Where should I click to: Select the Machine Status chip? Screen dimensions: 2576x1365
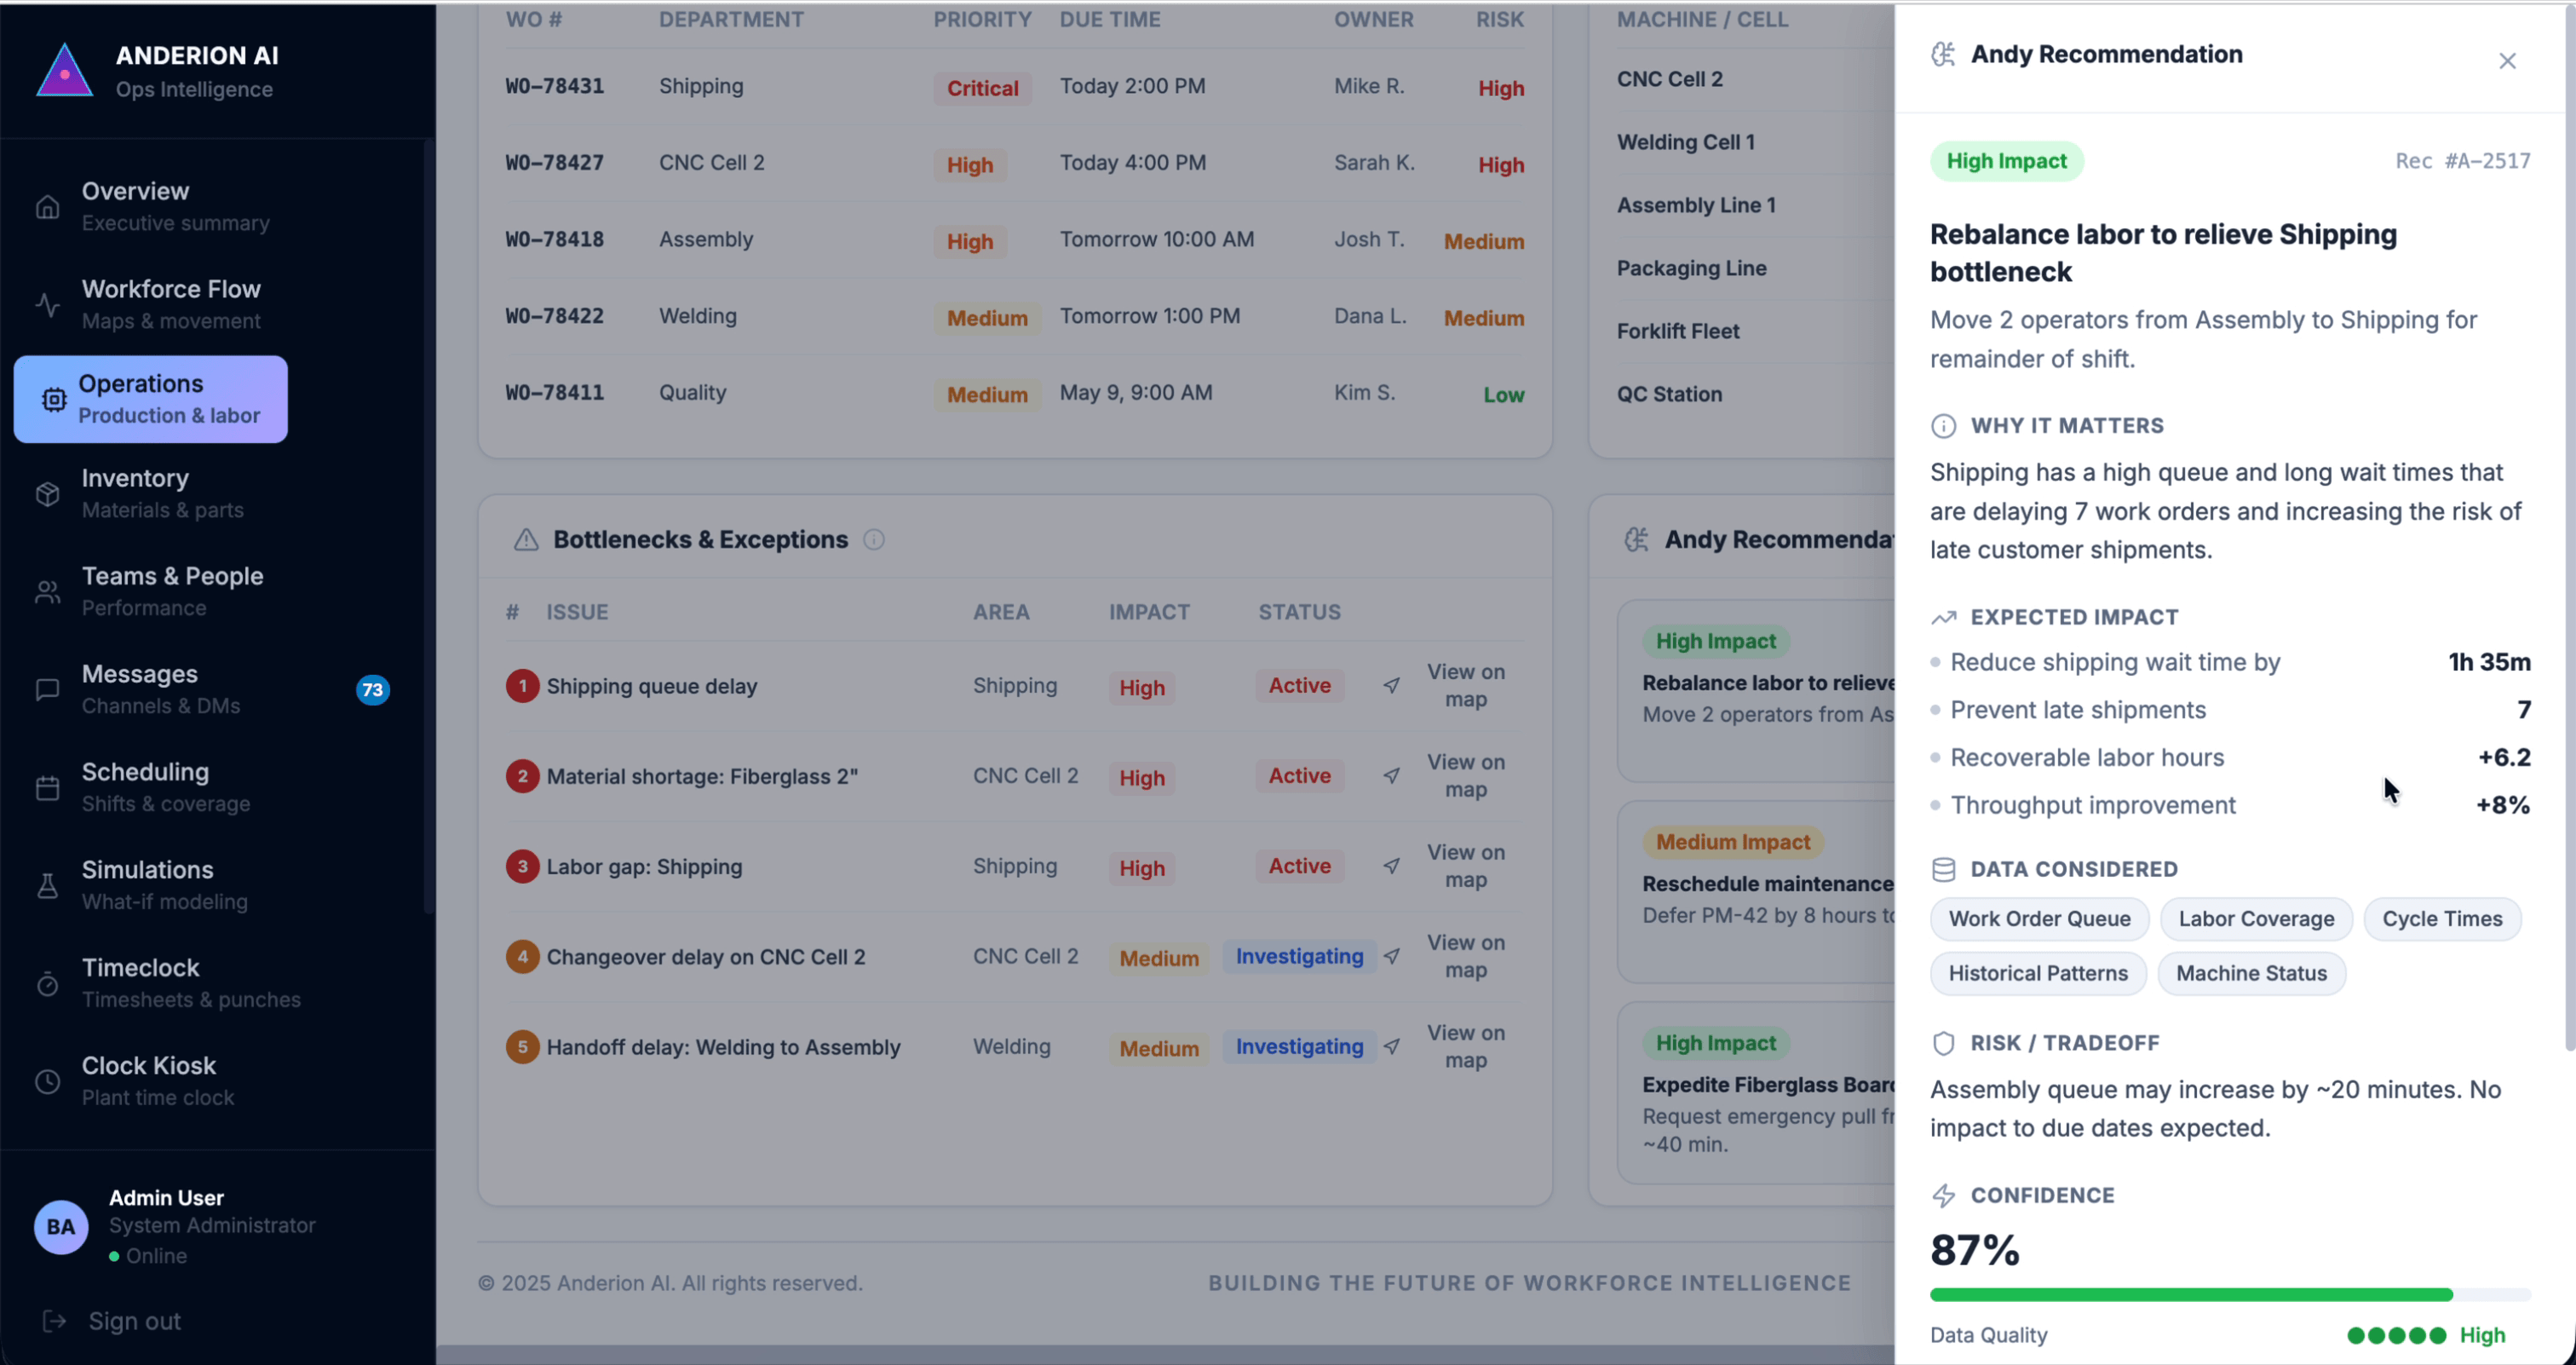click(x=2251, y=974)
